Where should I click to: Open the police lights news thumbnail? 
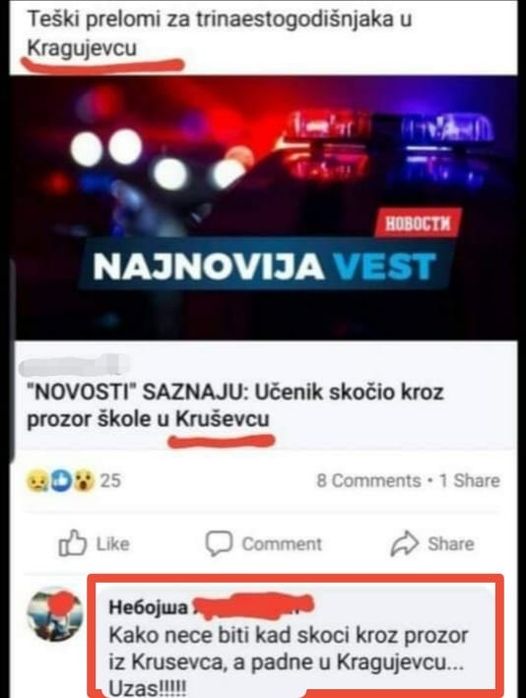(x=263, y=208)
